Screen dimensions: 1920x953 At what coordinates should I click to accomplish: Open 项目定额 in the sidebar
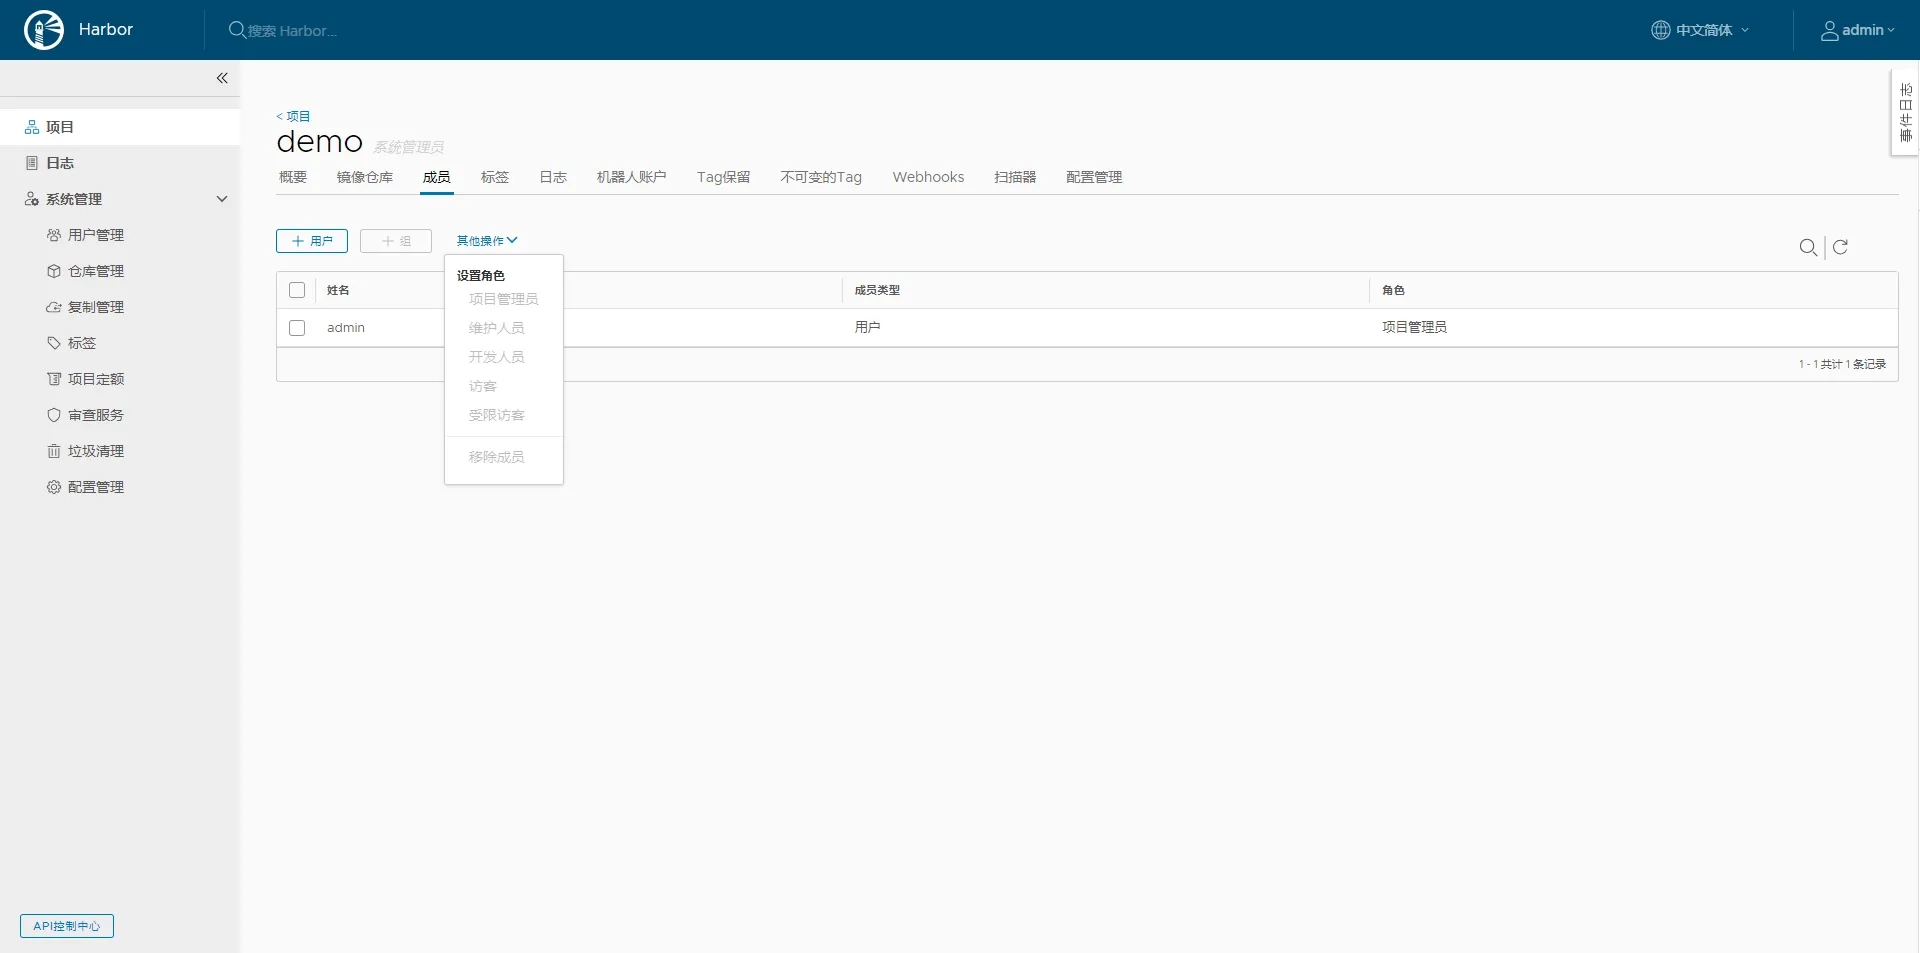96,379
